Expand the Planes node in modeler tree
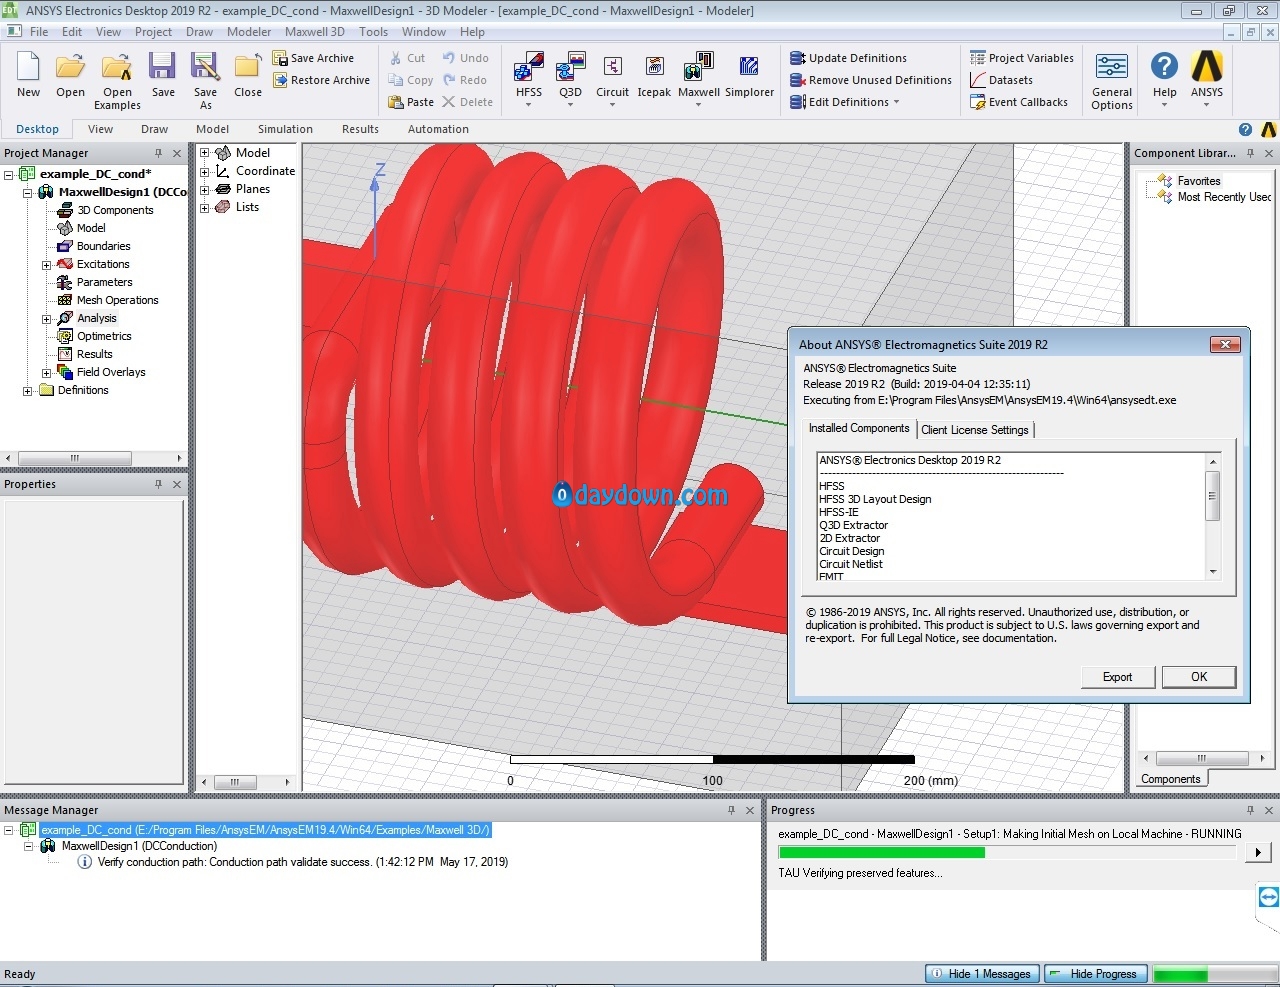 point(204,189)
